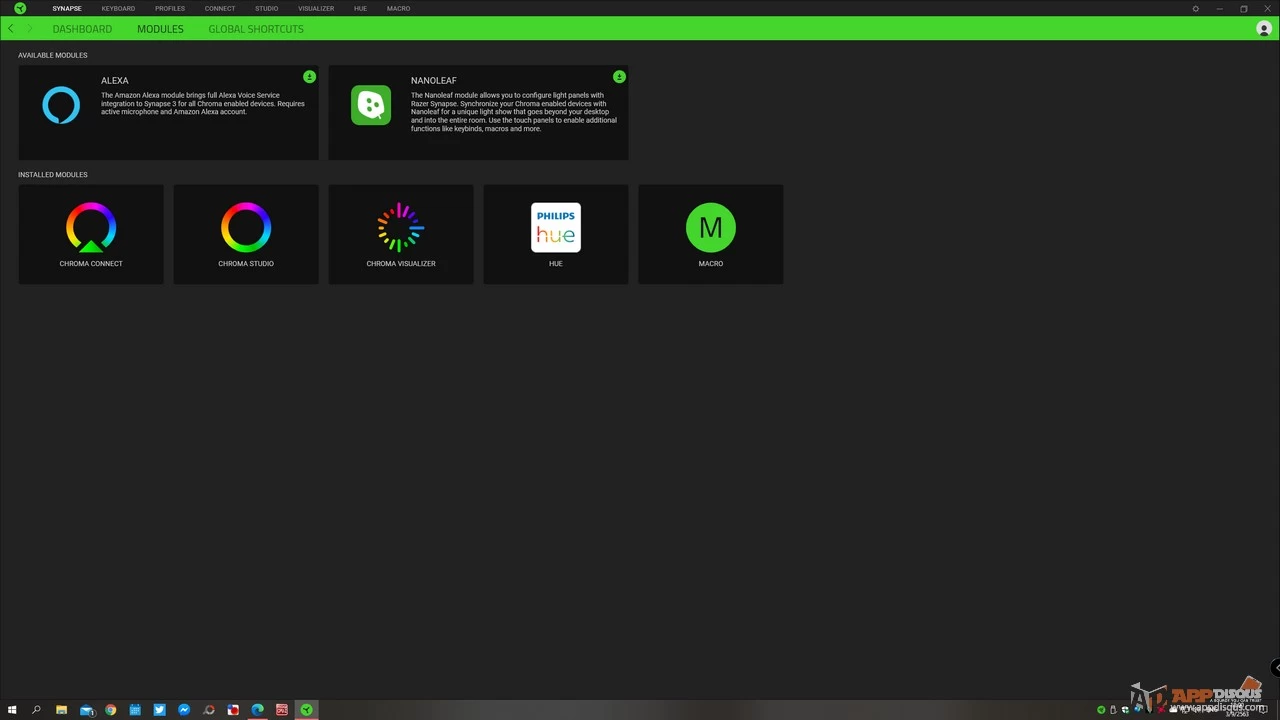Launch Google Chrome from taskbar

[110, 710]
